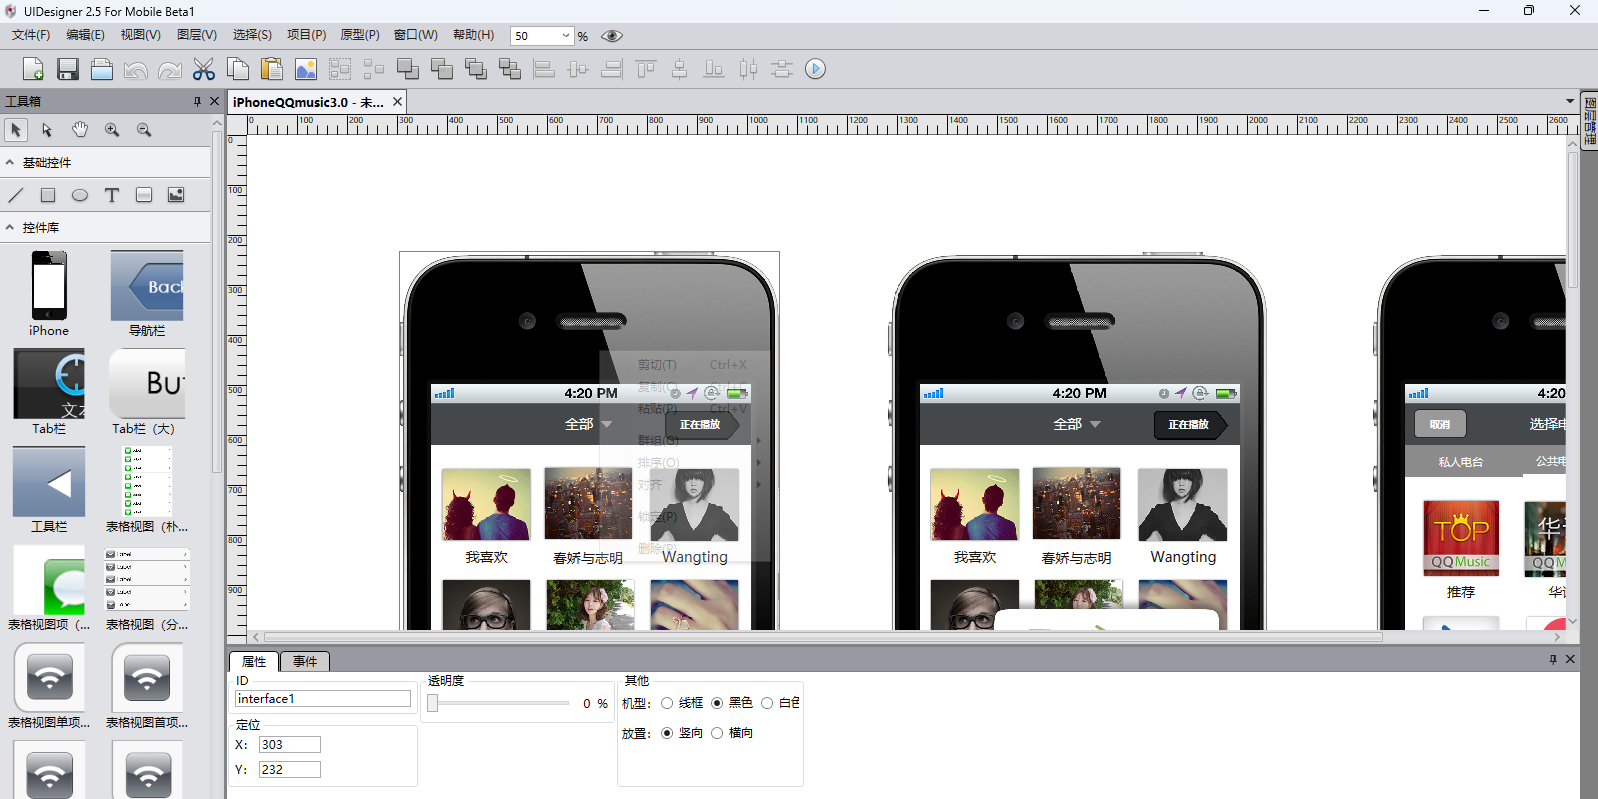
Task: Open the 原型(P) menu
Action: pos(360,35)
